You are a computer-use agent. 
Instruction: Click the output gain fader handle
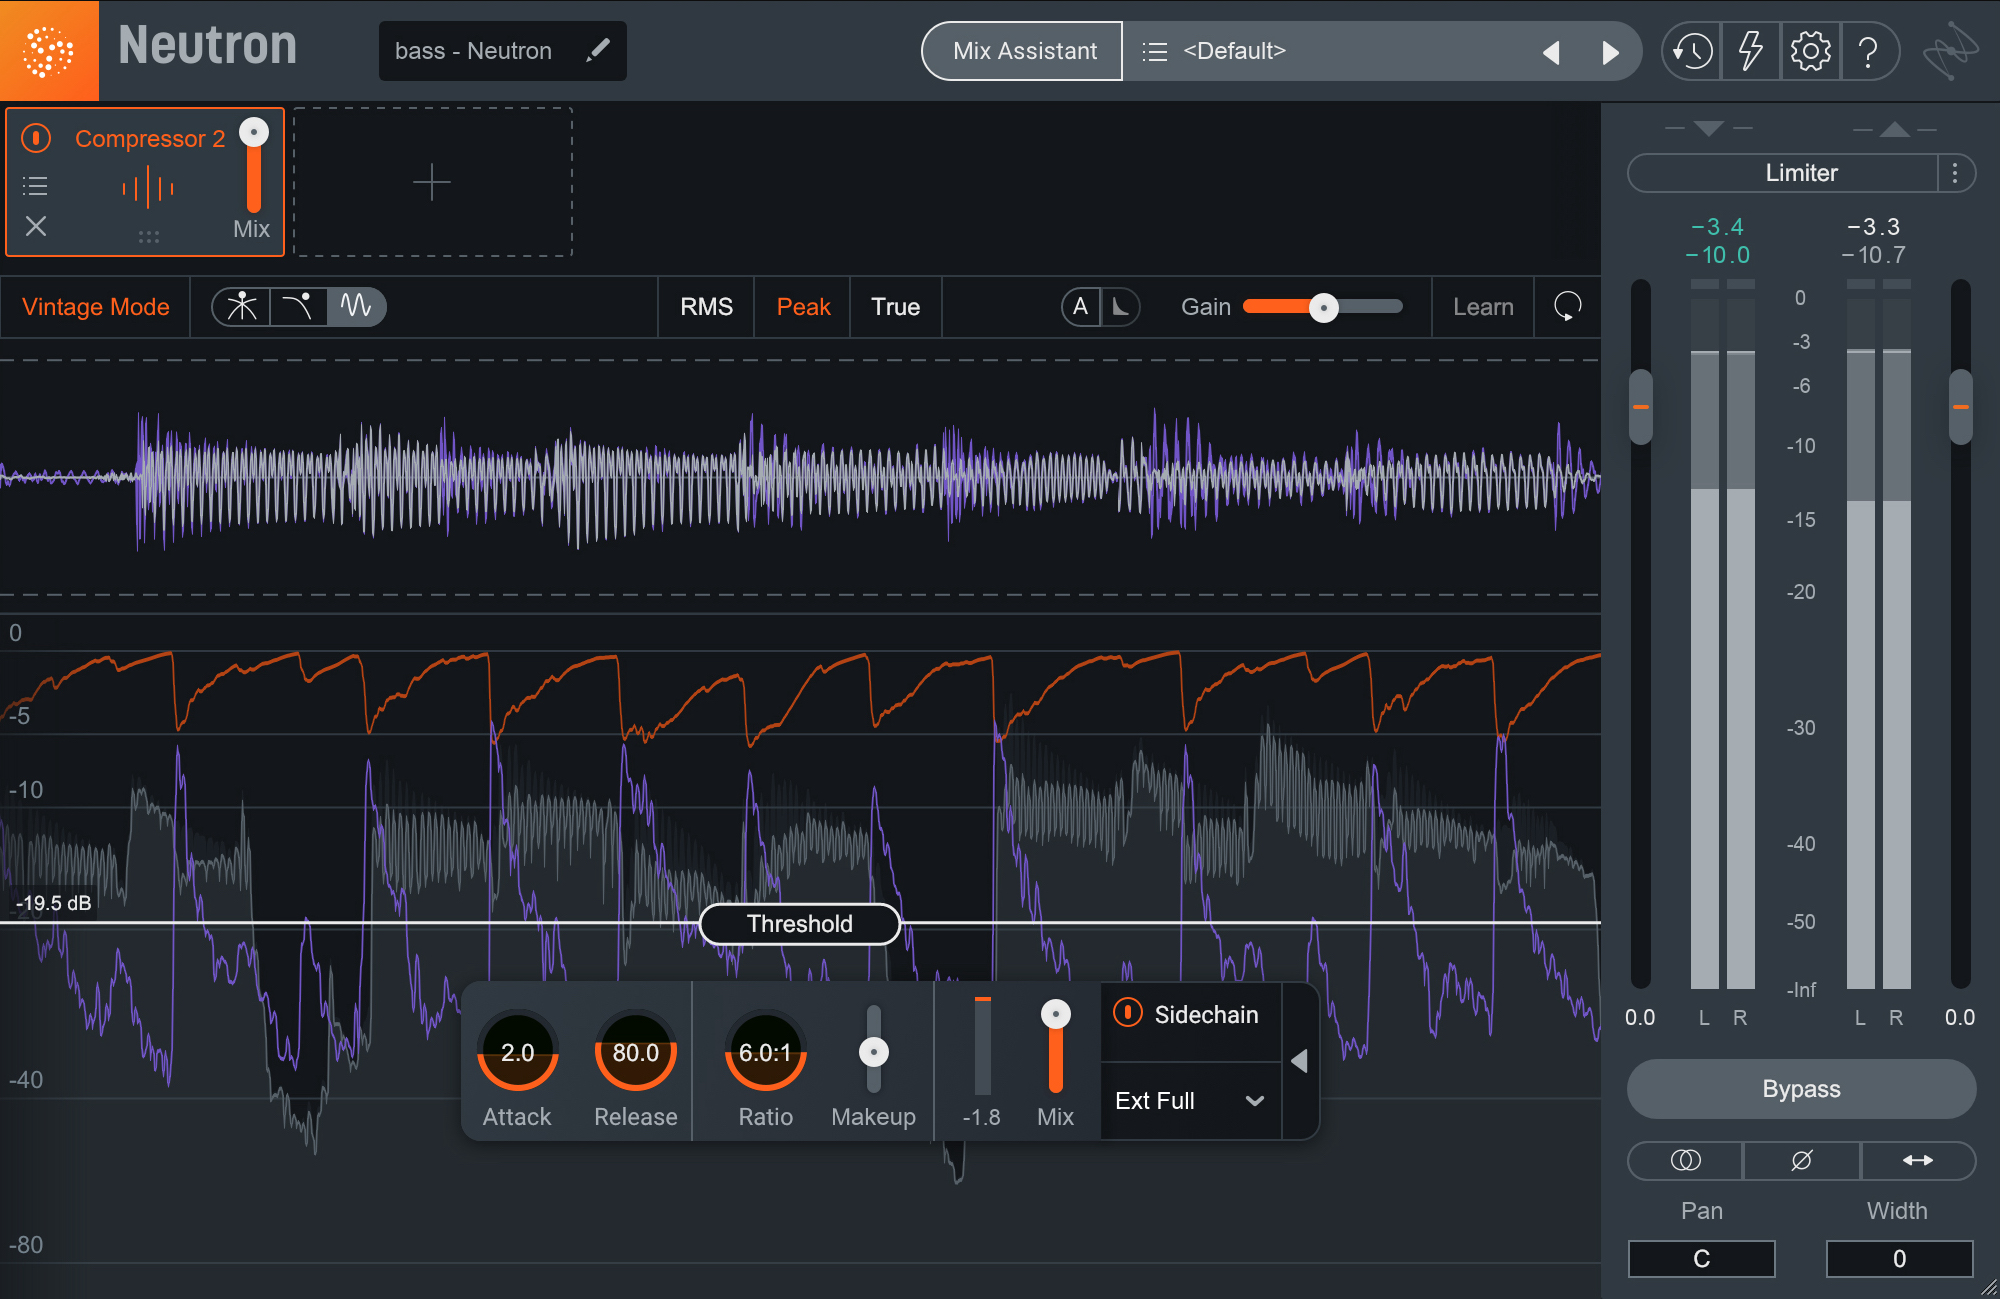1961,407
